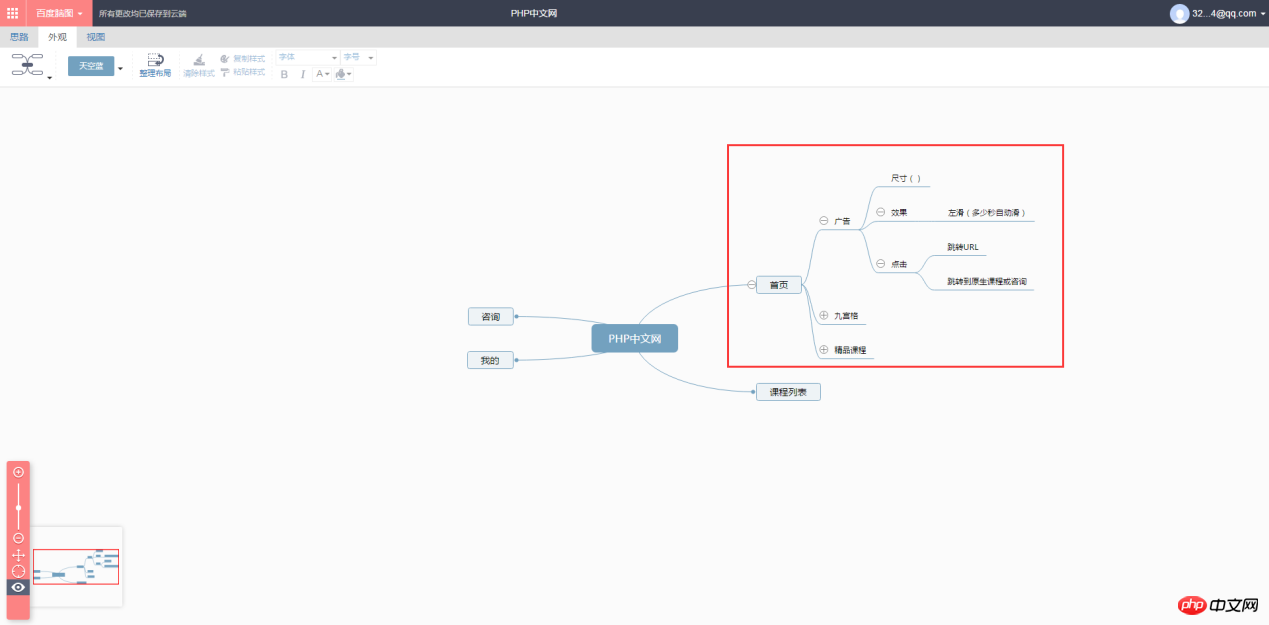Select the 外观 tab
This screenshot has width=1269, height=625.
pyautogui.click(x=57, y=37)
